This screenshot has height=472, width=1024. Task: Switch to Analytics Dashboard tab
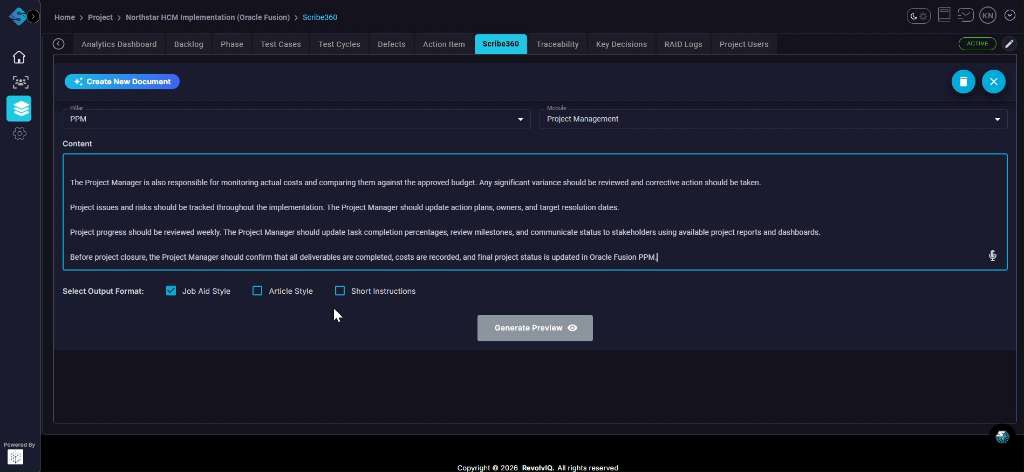click(x=119, y=44)
